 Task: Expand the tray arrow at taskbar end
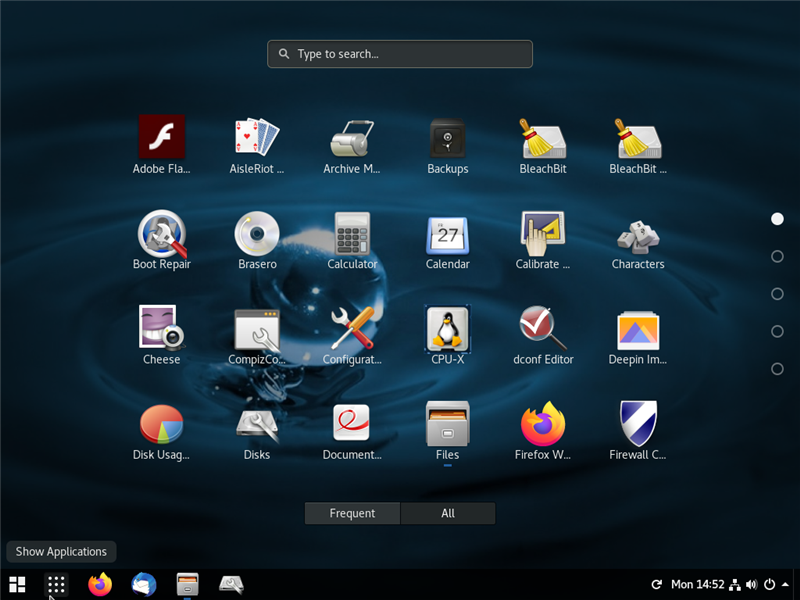coord(785,584)
